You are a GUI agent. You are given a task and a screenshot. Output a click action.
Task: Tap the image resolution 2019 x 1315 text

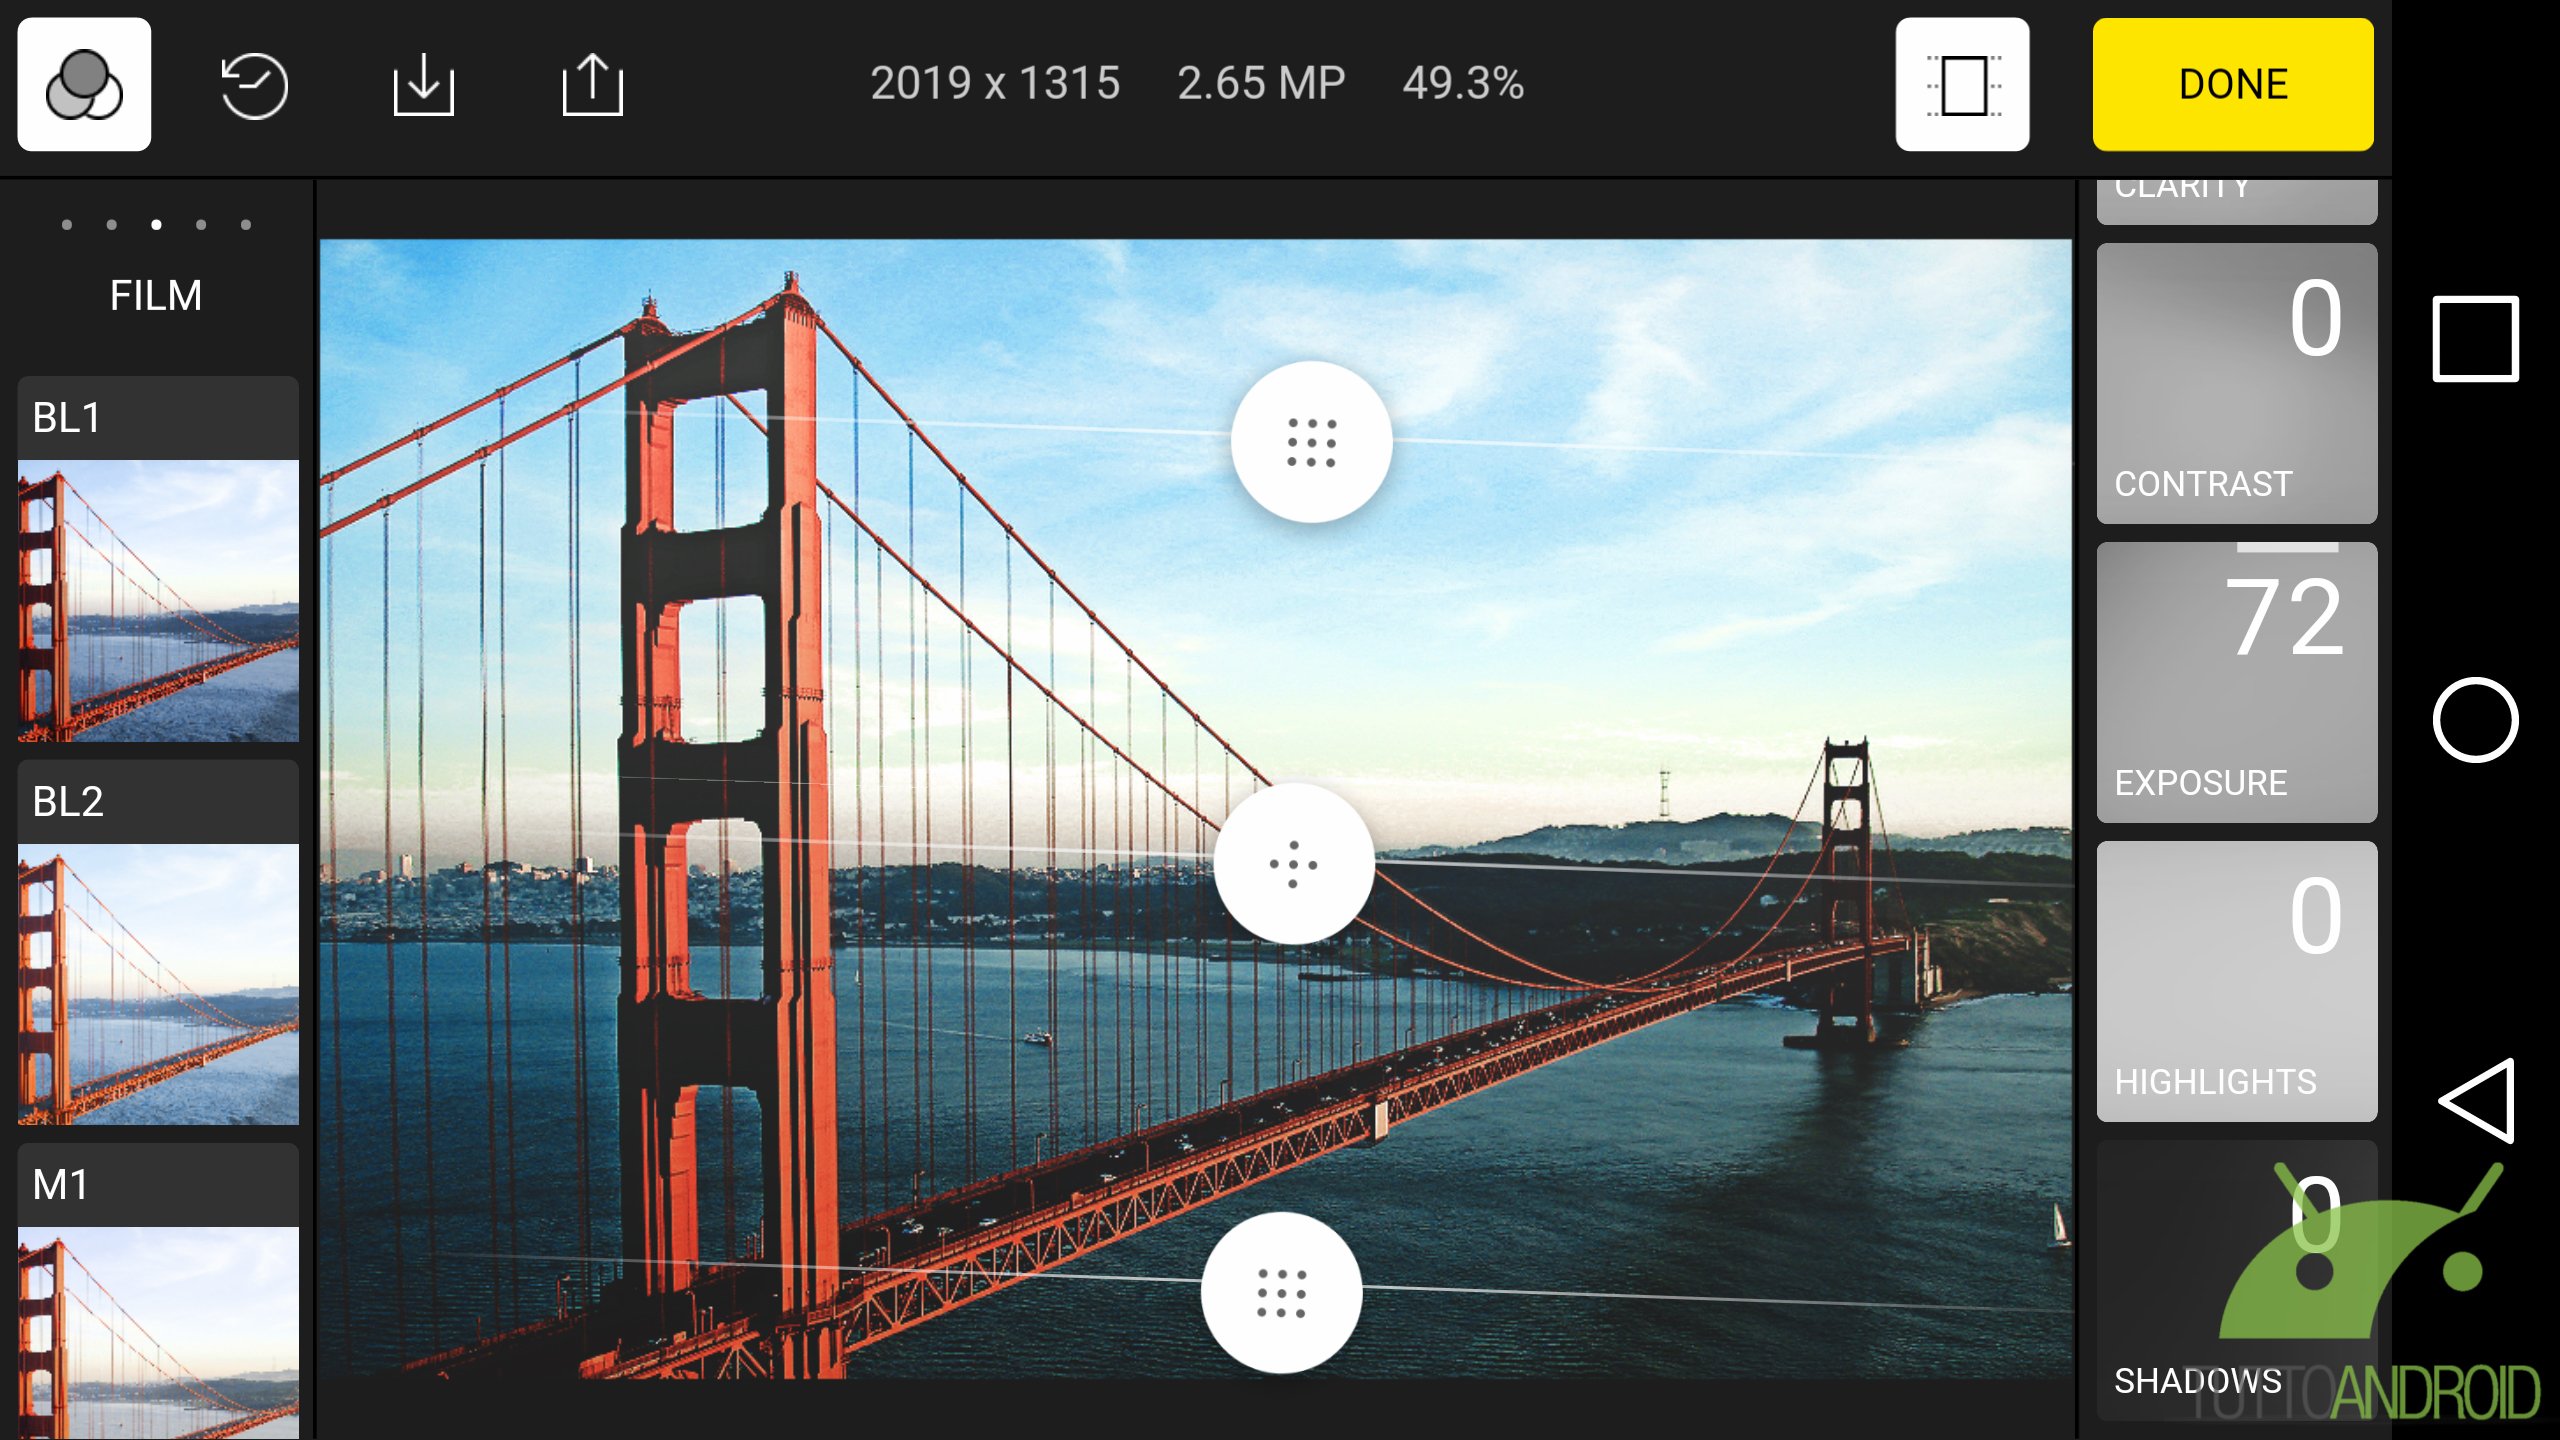click(995, 83)
